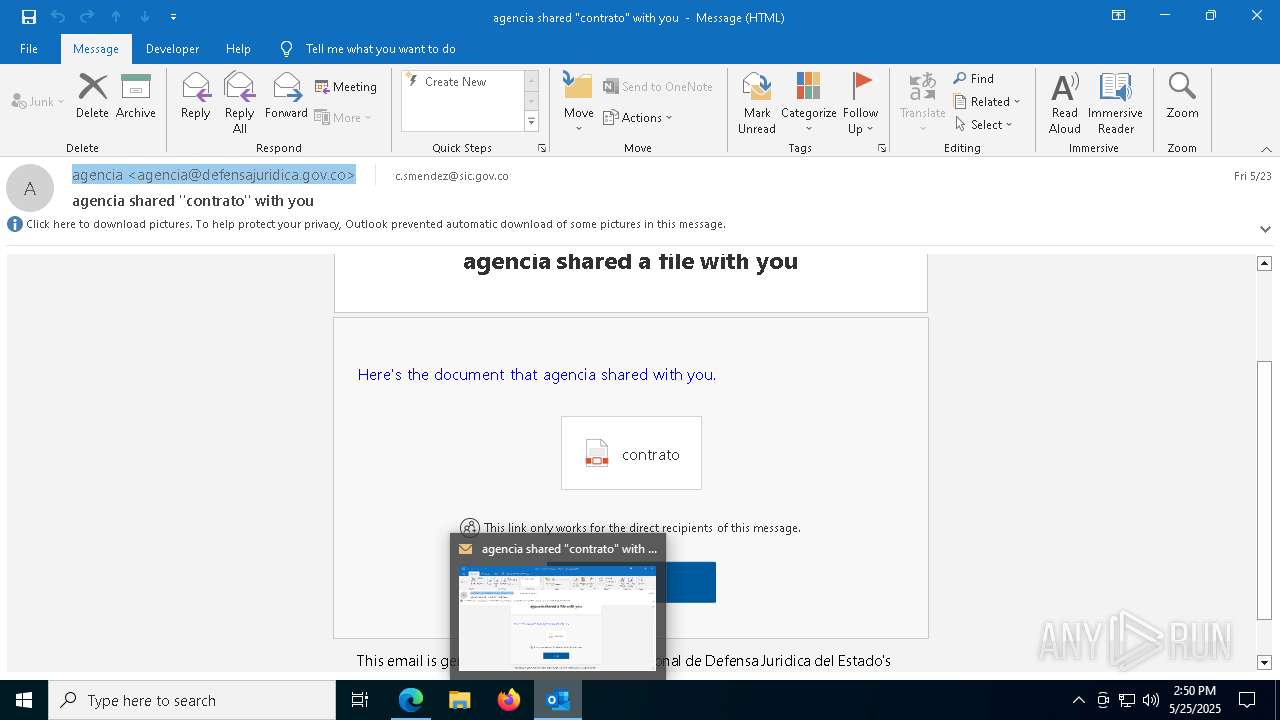Click Here's the document link text
The width and height of the screenshot is (1280, 720).
point(537,375)
